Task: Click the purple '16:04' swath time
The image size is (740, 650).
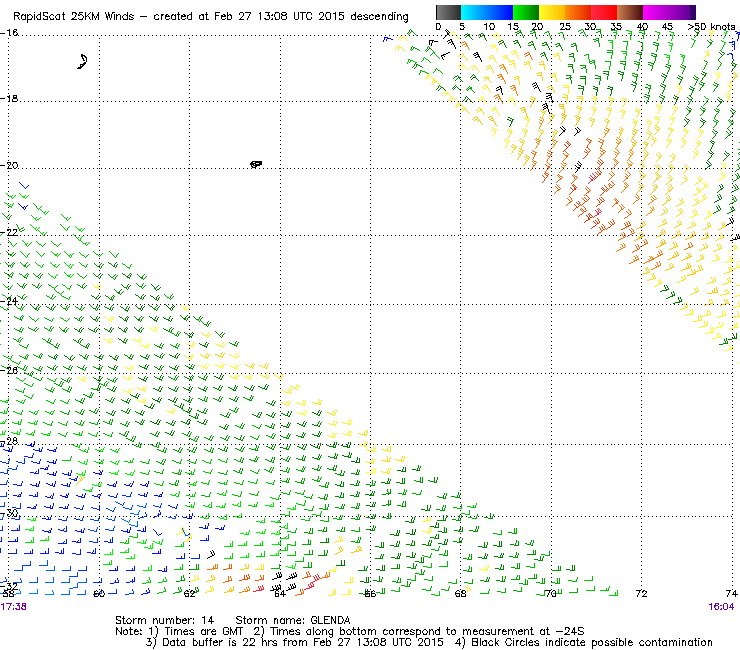Action: pyautogui.click(x=721, y=607)
